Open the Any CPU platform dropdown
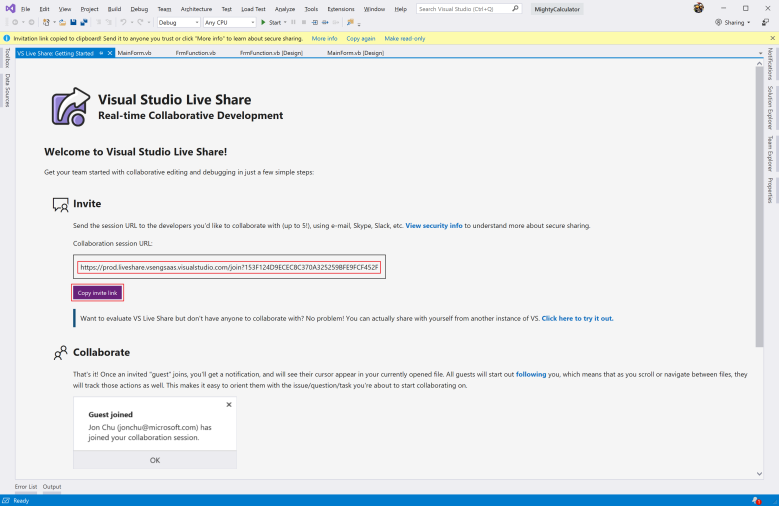This screenshot has width=779, height=506. [x=229, y=22]
